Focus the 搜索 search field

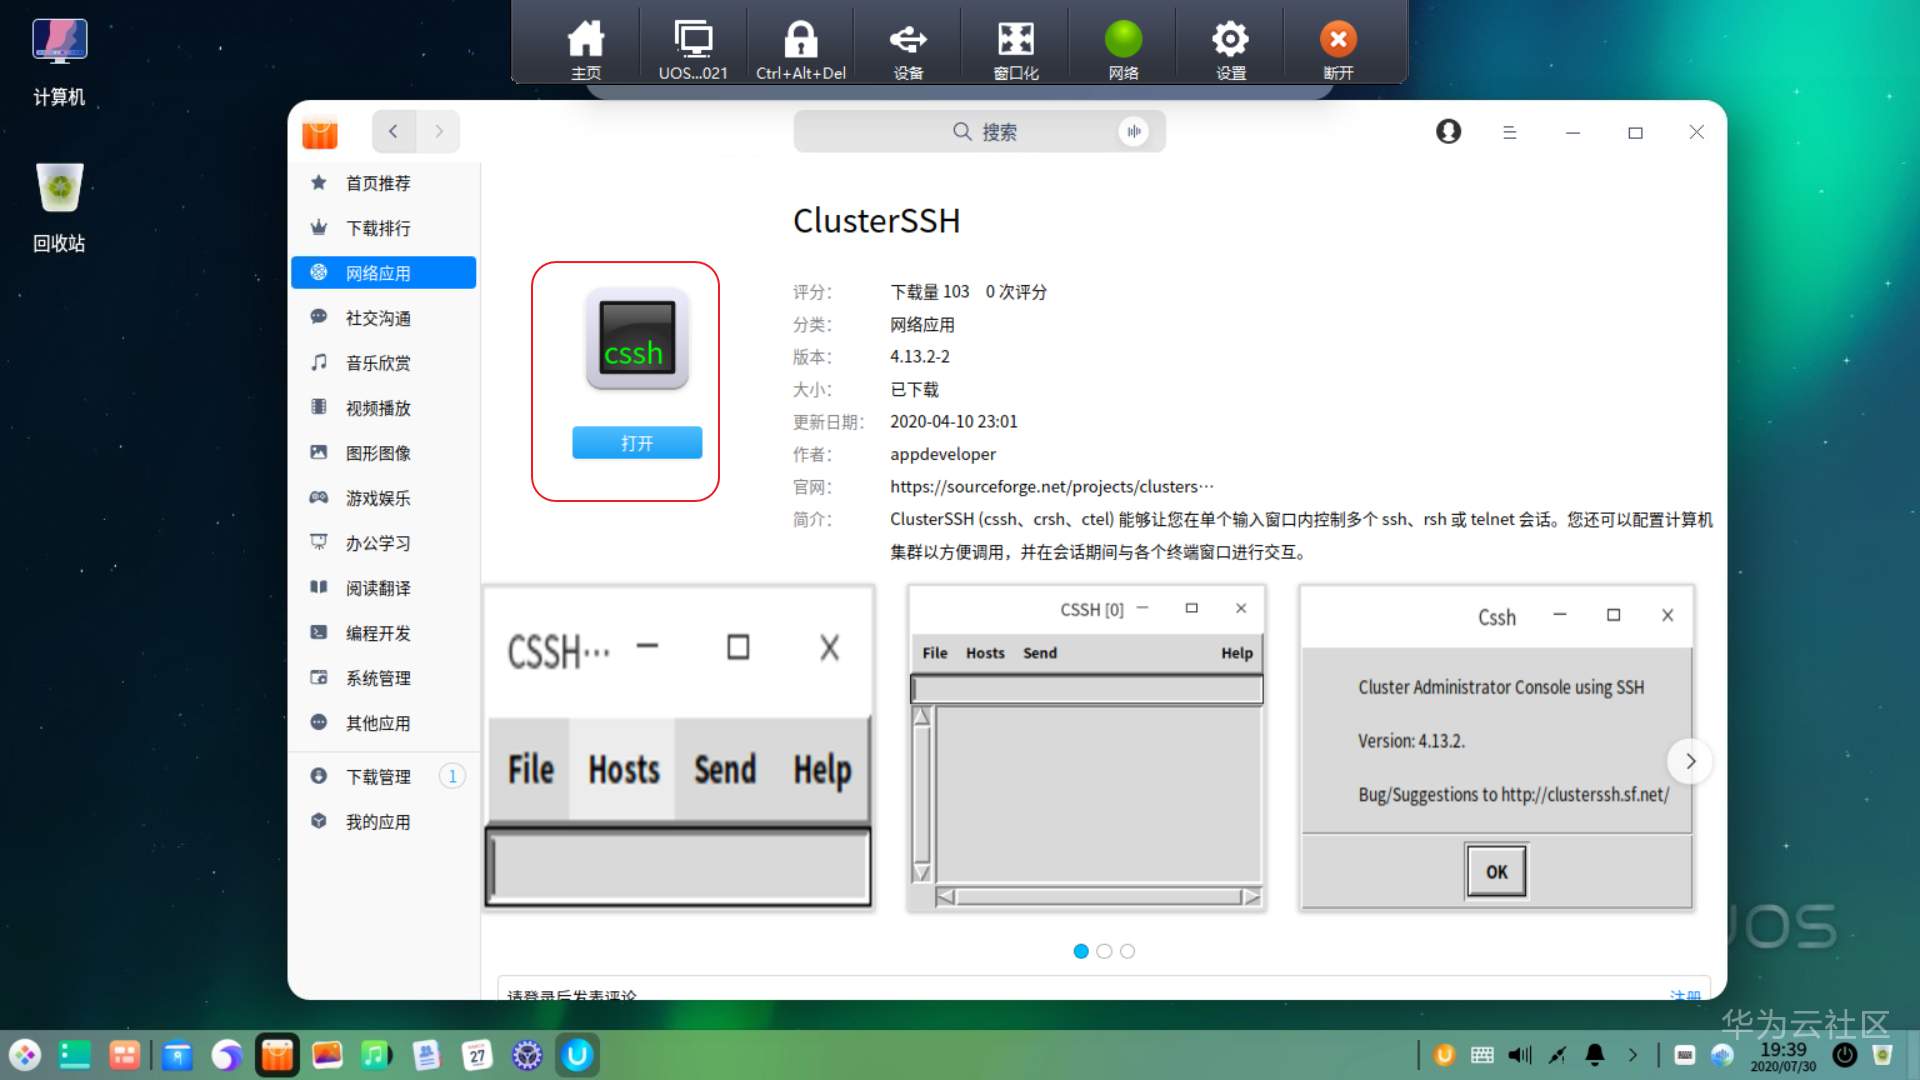coord(980,132)
